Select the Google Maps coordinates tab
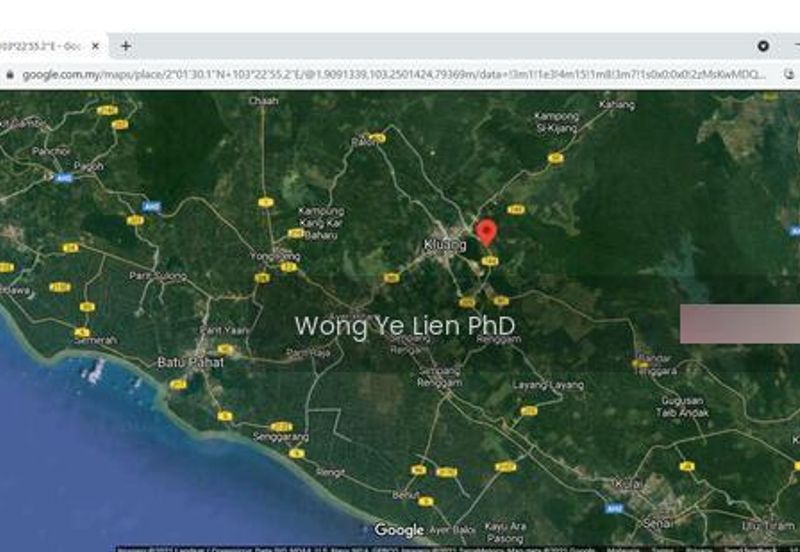 [45, 46]
